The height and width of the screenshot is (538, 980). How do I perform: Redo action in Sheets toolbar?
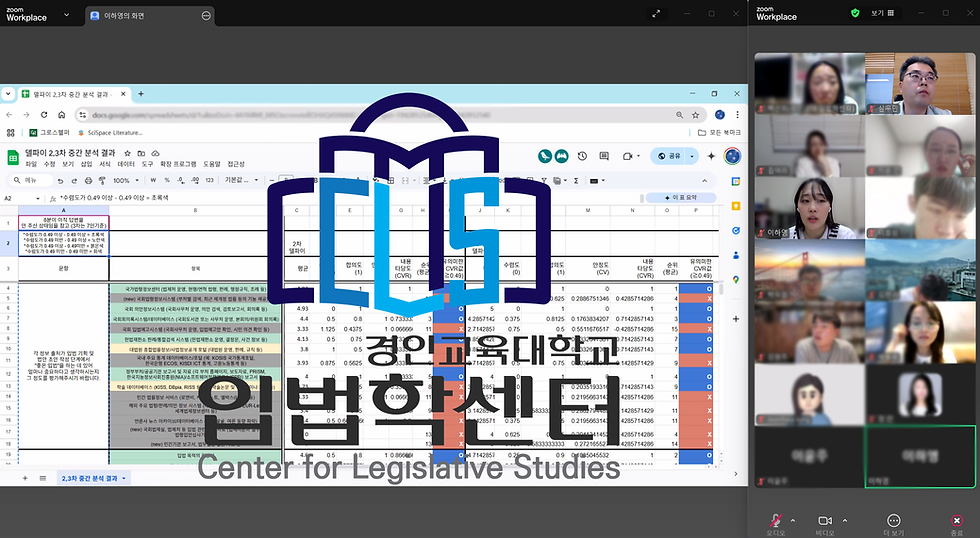tap(74, 181)
